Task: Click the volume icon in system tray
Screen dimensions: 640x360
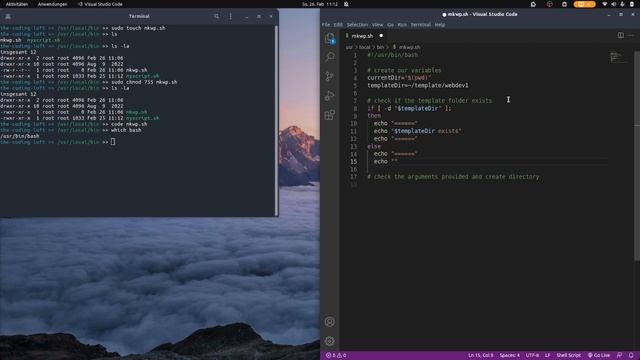Action: pos(613,4)
